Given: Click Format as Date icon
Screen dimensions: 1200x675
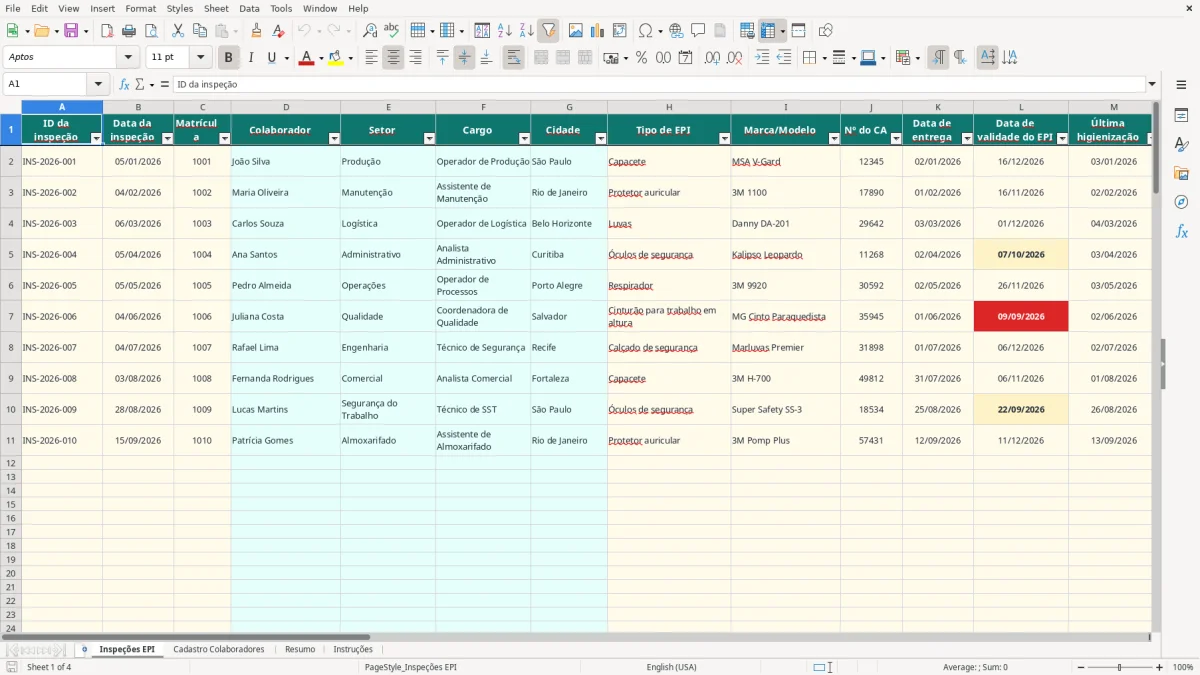Looking at the screenshot, I should pyautogui.click(x=686, y=58).
